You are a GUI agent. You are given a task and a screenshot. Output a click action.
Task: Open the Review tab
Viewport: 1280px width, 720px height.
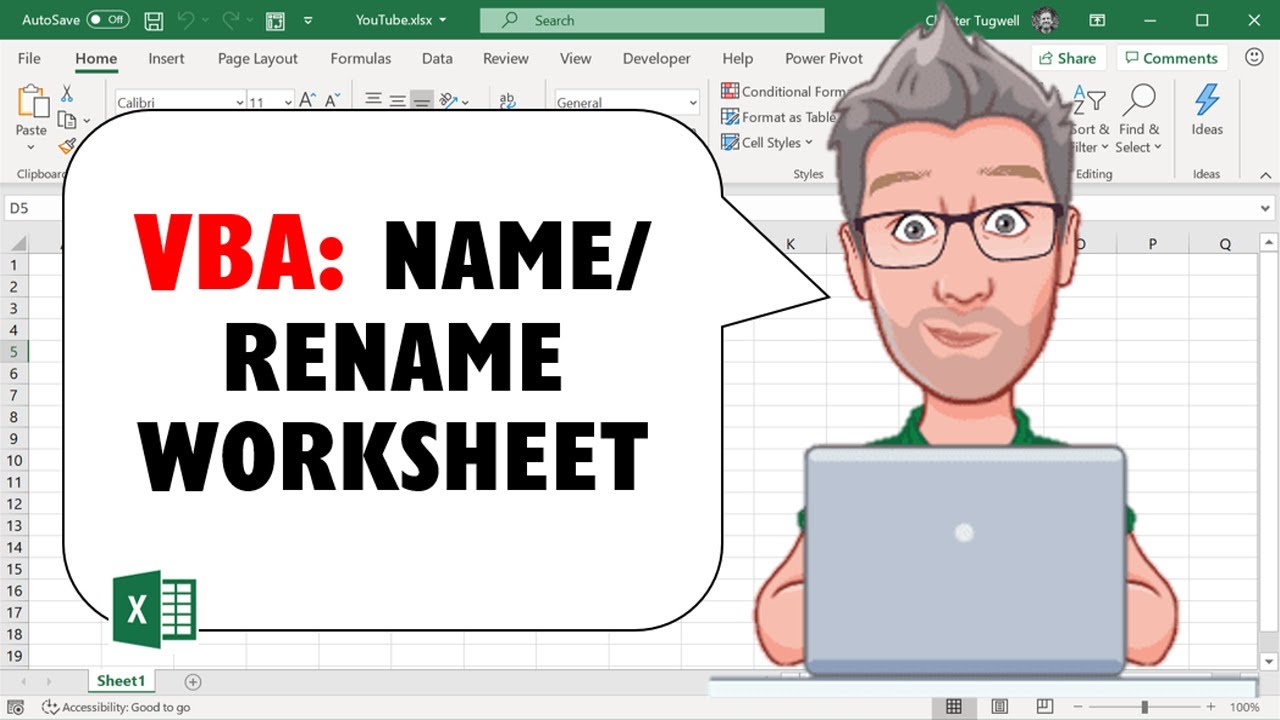(x=506, y=58)
